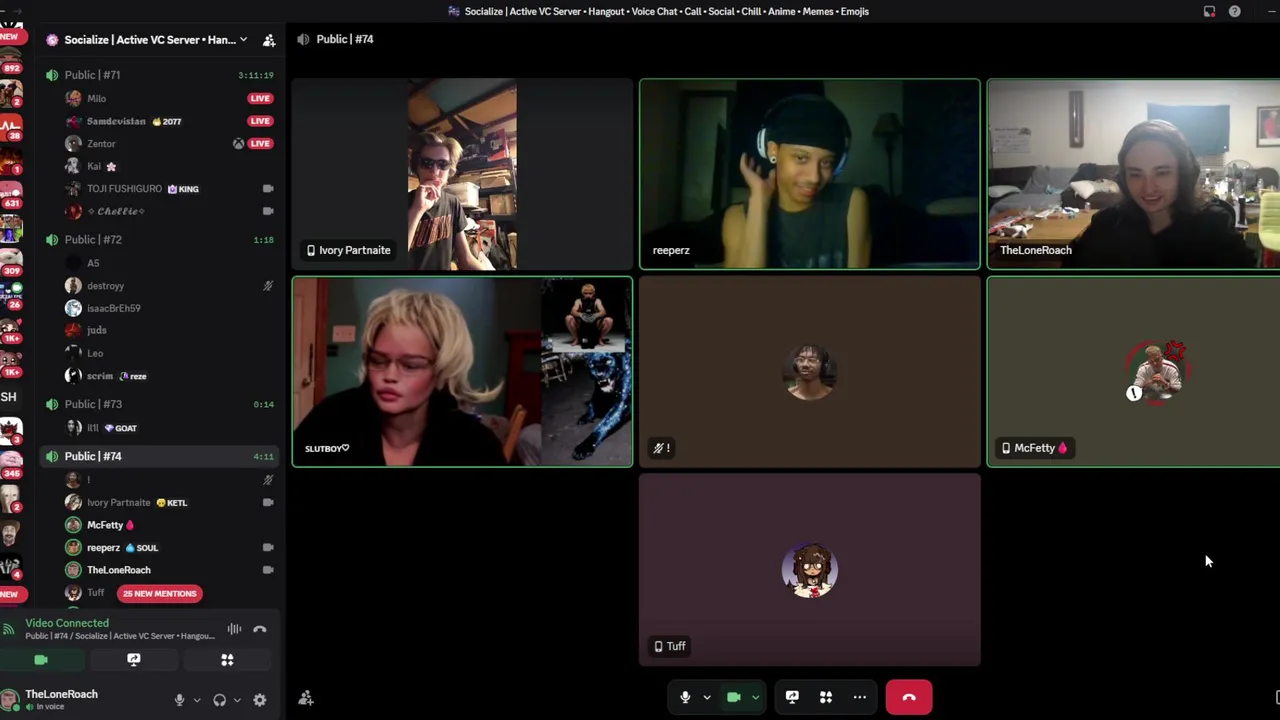Click the speaker icon by Public | #74 header

point(303,39)
